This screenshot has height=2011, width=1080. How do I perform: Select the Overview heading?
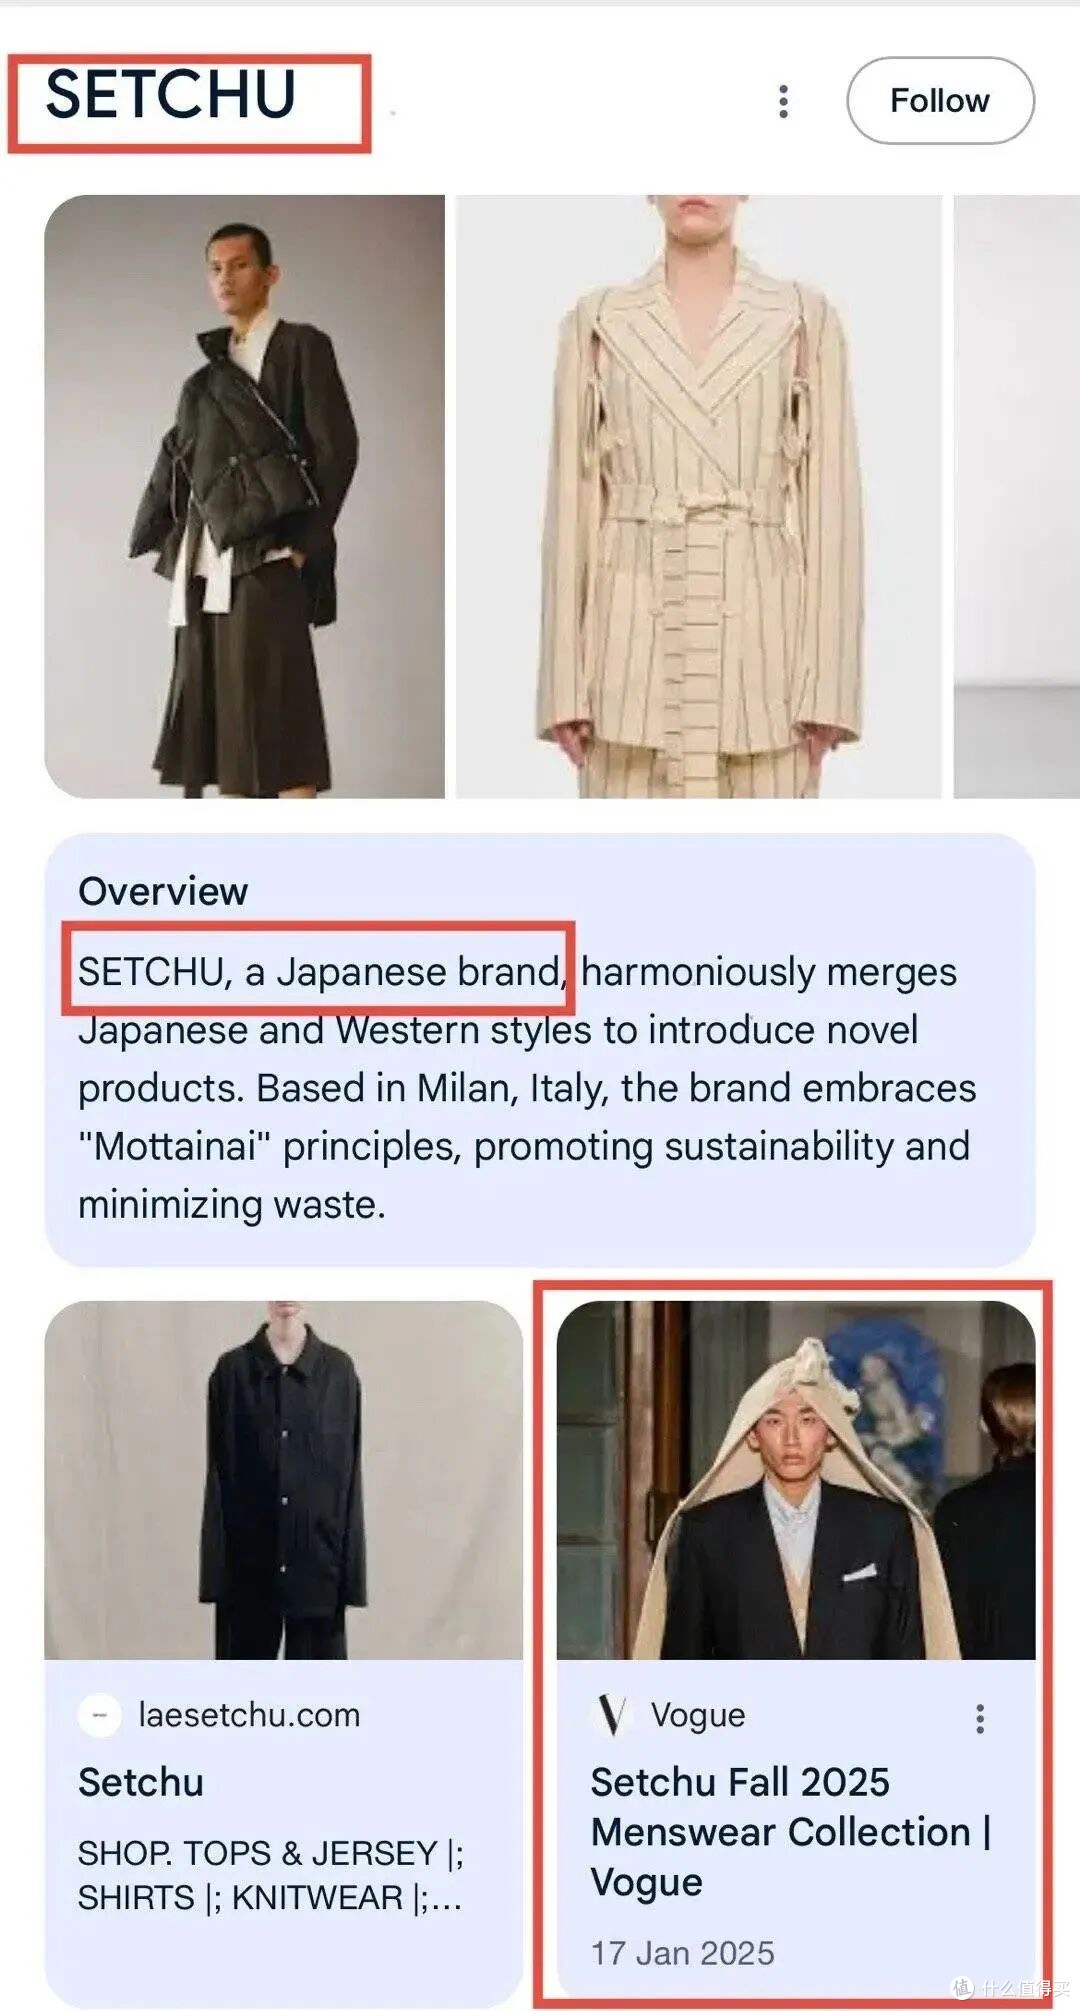click(x=163, y=891)
